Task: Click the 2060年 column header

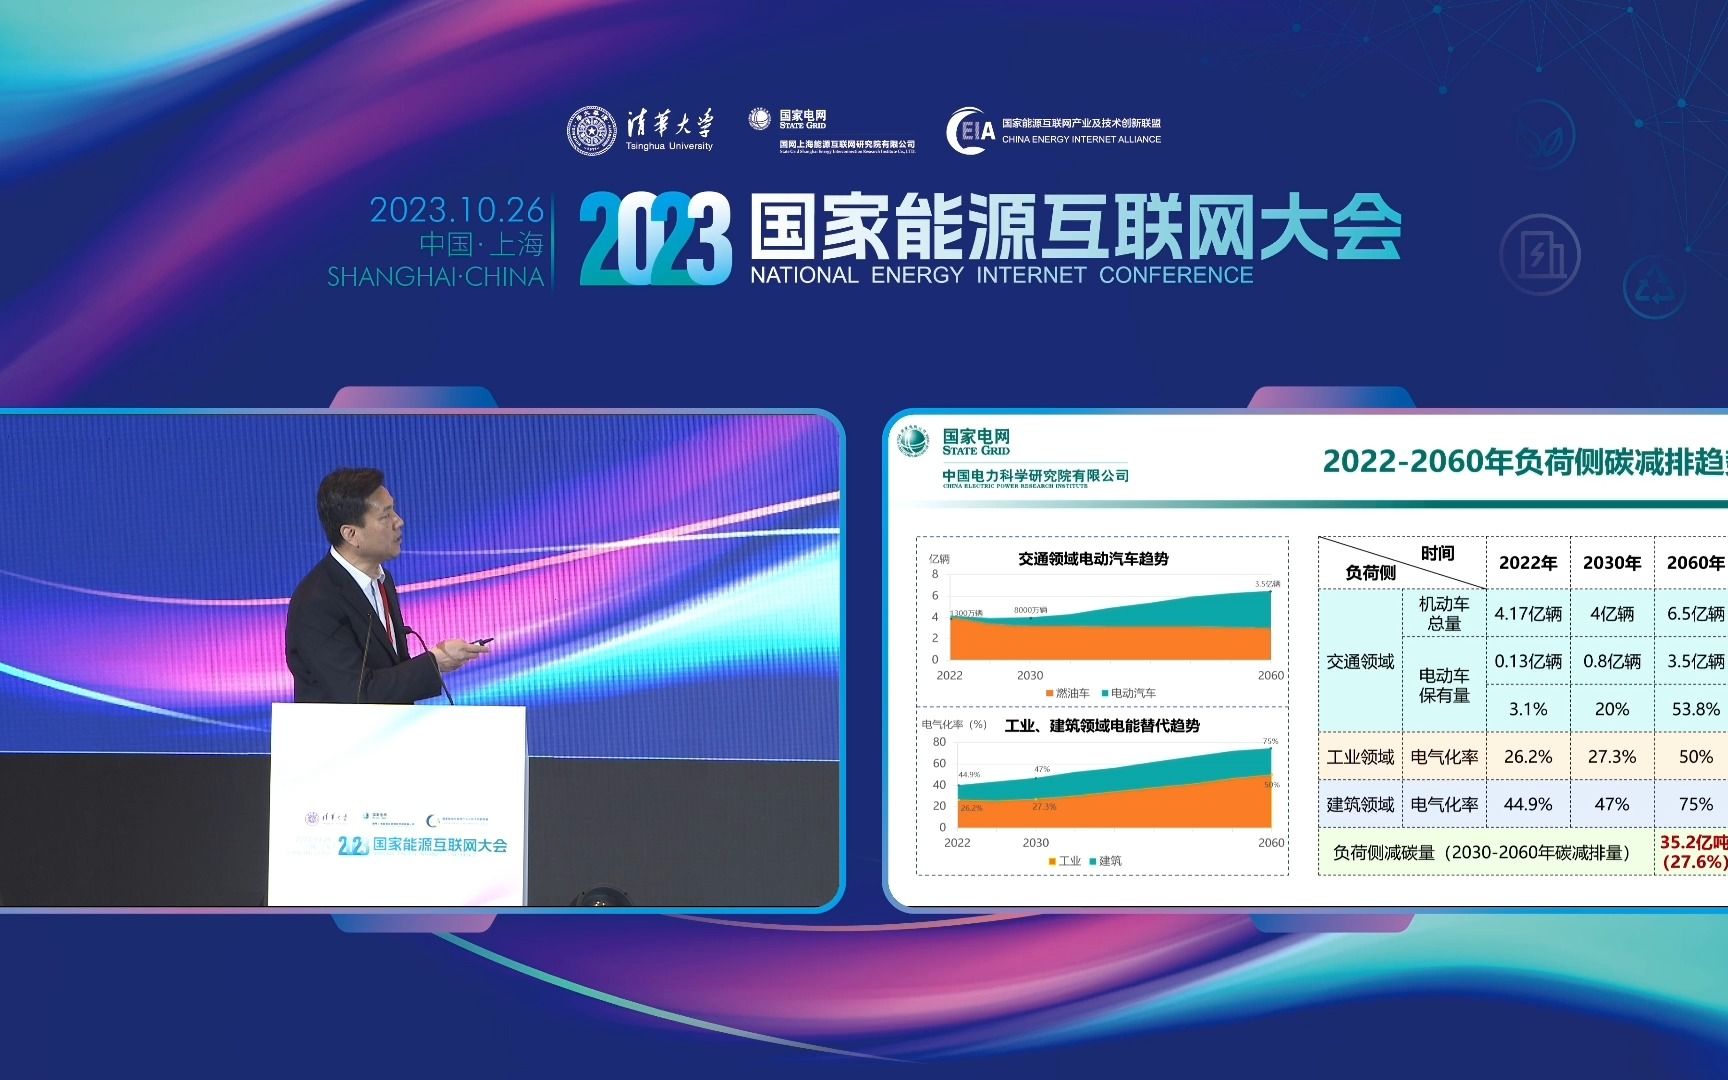Action: coord(1692,563)
